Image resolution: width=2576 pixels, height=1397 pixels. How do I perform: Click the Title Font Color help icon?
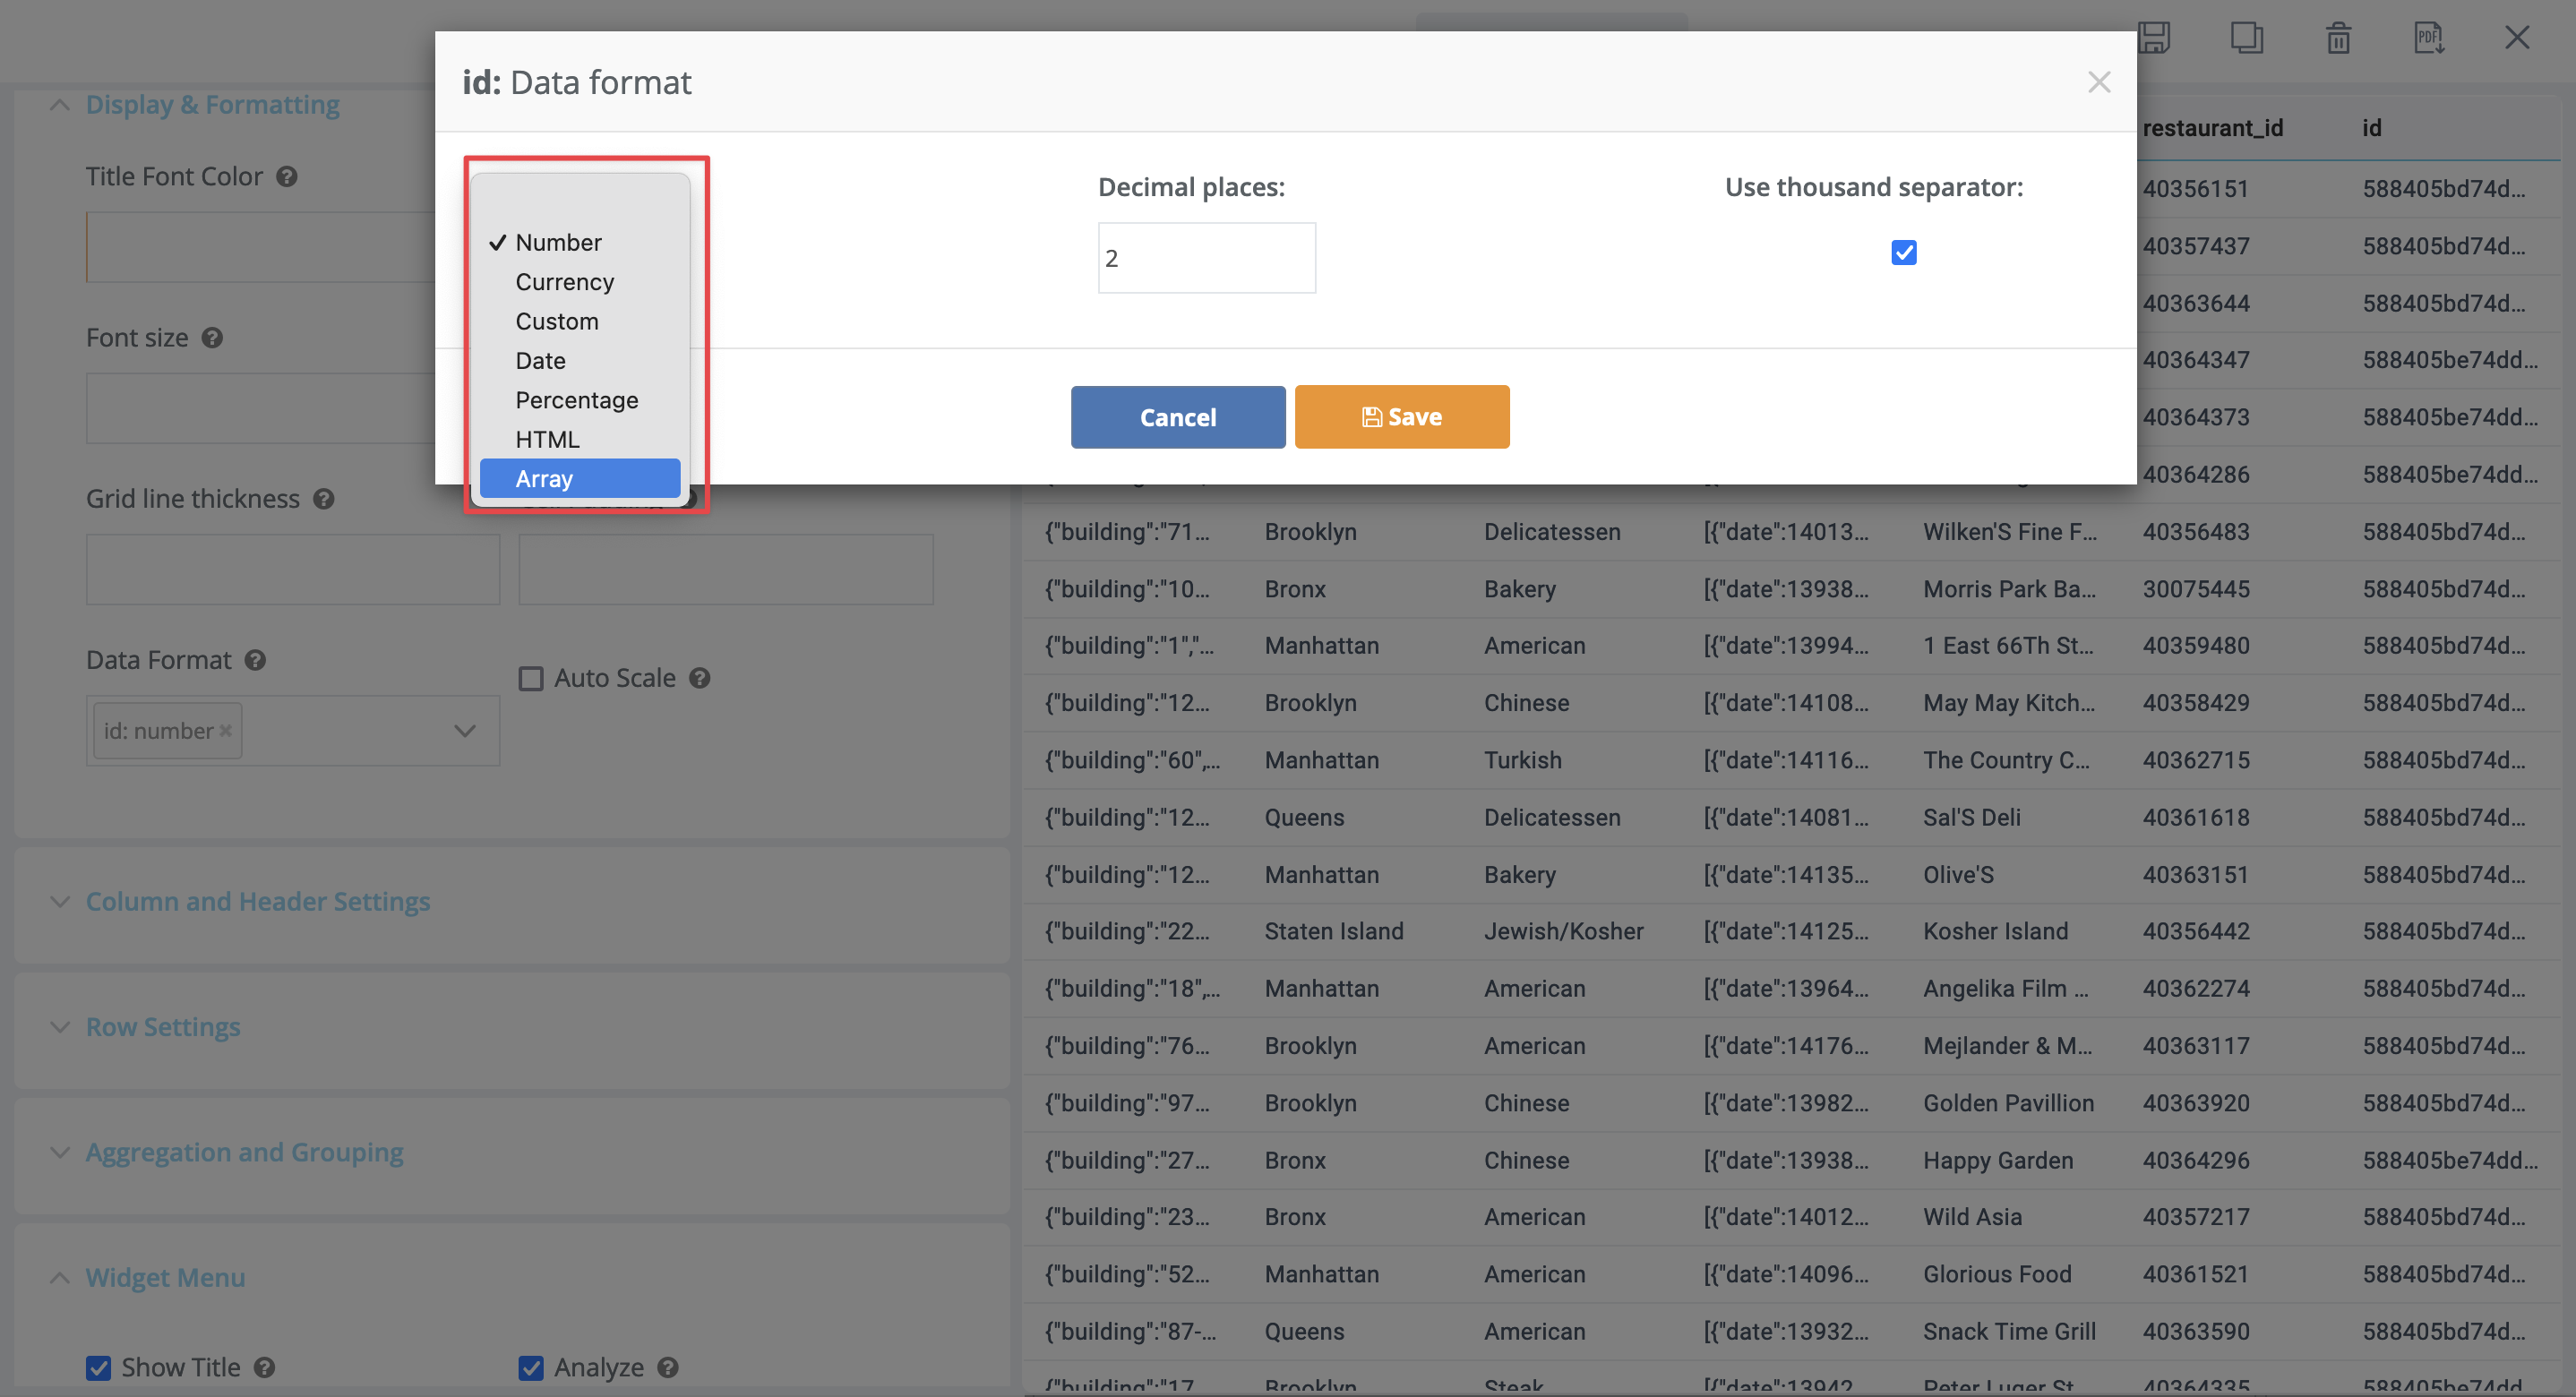click(x=287, y=177)
